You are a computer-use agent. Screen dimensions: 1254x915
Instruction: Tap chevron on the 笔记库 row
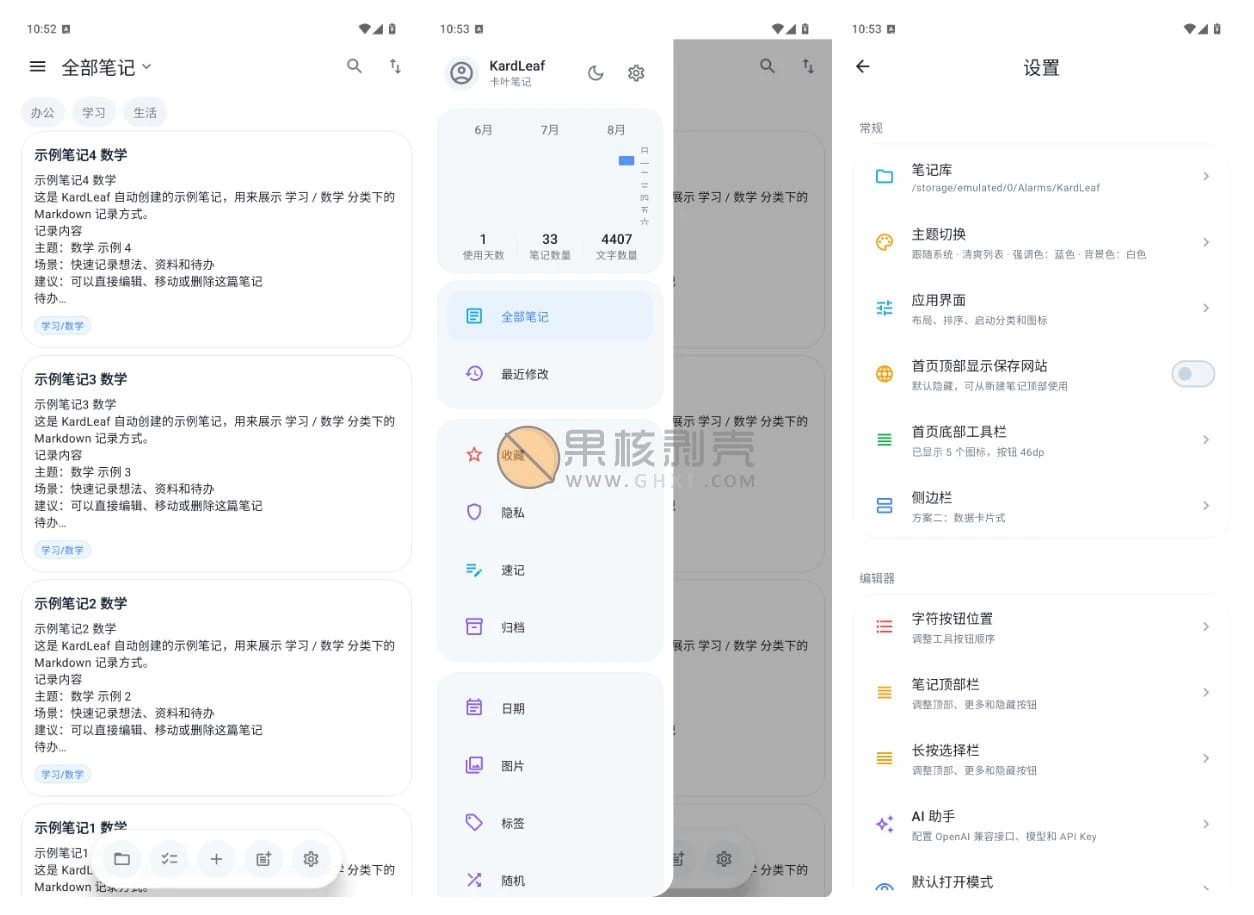pos(1206,176)
